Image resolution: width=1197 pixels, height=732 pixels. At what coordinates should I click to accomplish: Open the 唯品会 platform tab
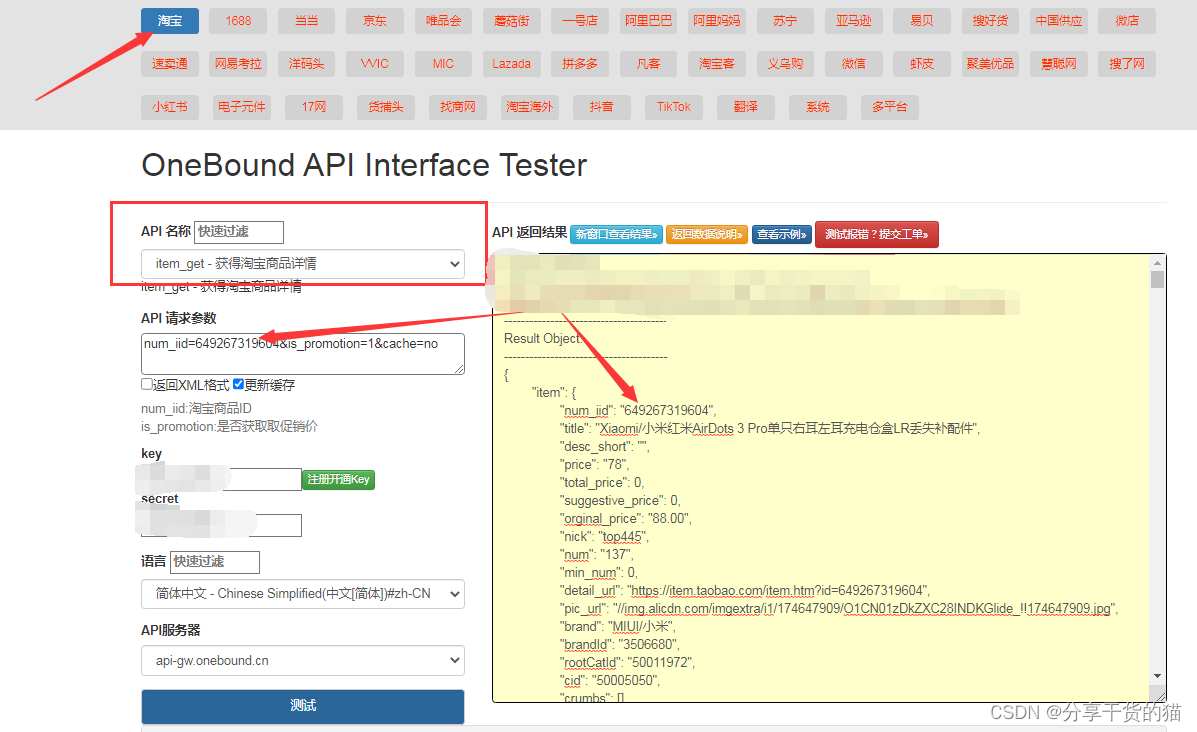(x=444, y=21)
